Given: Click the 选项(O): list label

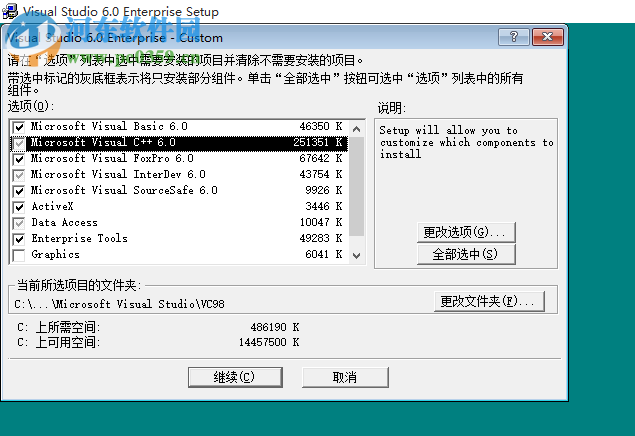Looking at the screenshot, I should [x=31, y=106].
